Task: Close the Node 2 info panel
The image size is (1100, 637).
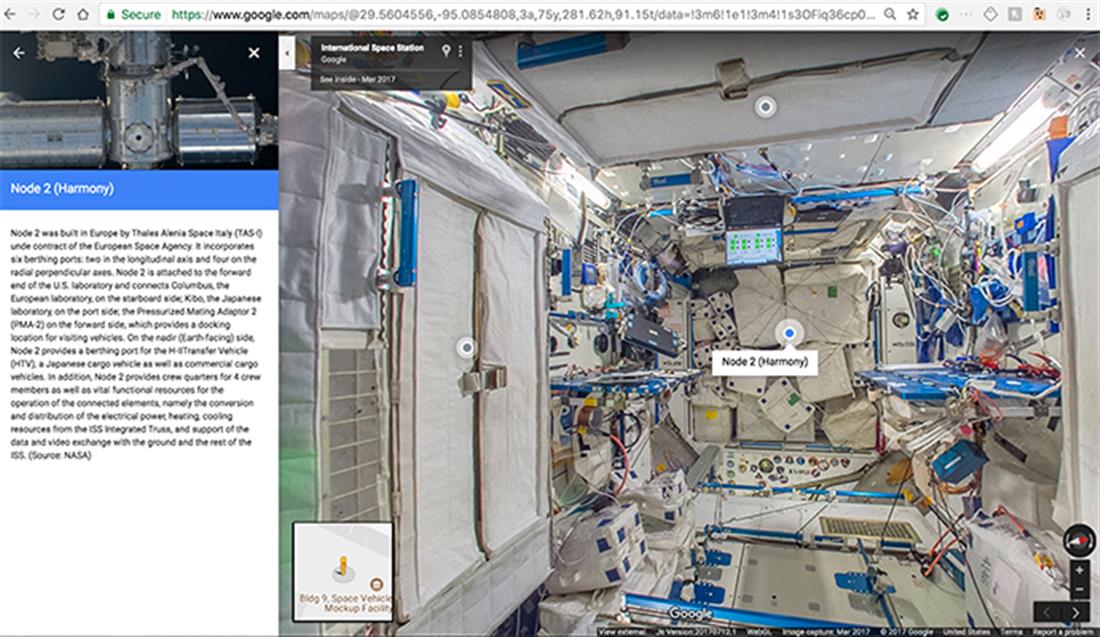Action: click(x=254, y=53)
